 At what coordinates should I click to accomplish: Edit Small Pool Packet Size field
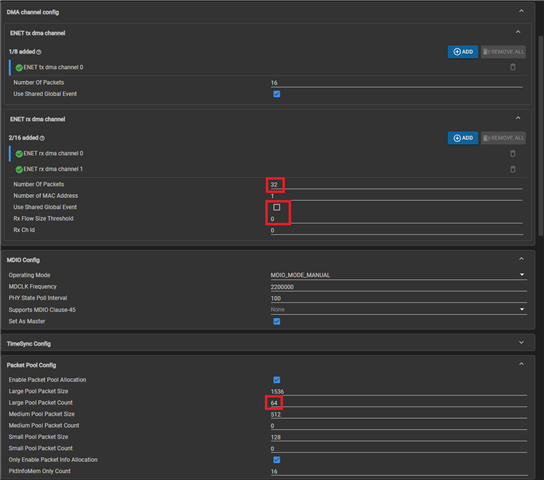point(399,437)
